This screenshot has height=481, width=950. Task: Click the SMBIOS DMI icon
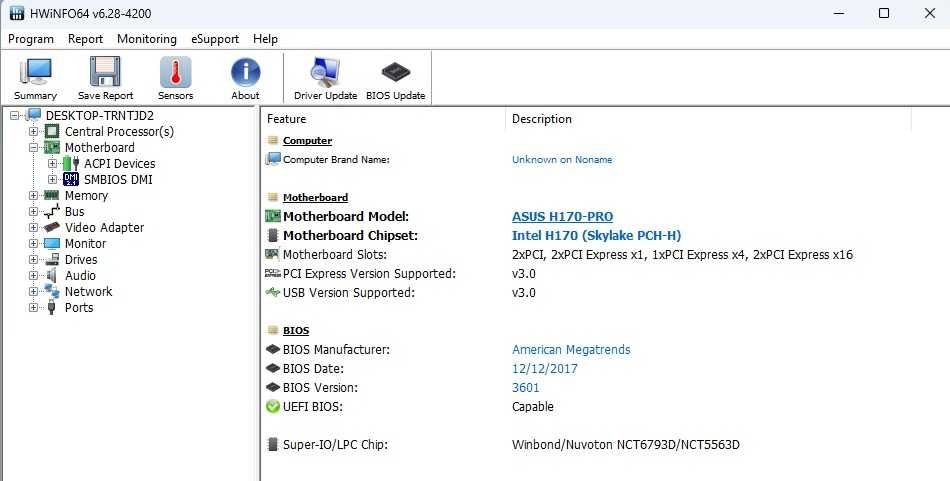click(71, 179)
